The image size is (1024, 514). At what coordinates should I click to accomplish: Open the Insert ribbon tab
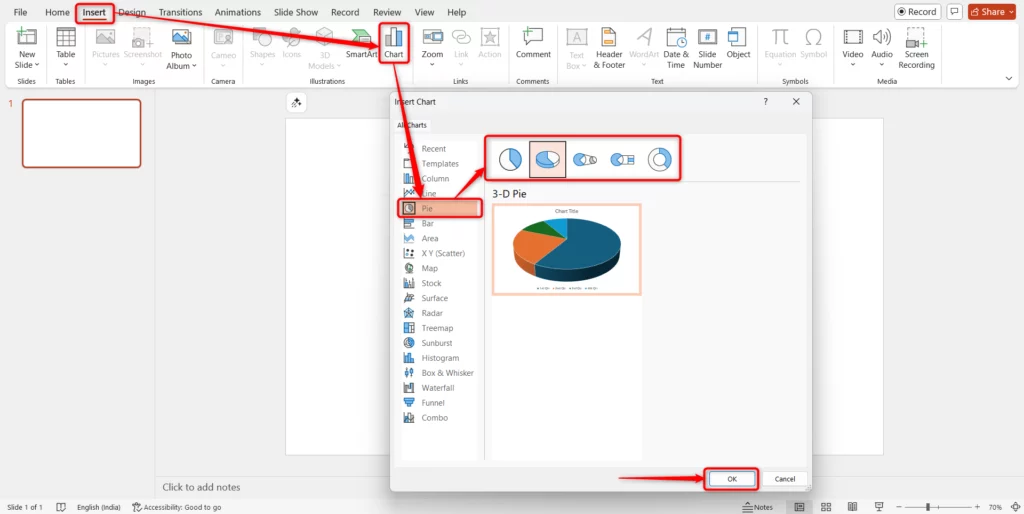[x=94, y=12]
